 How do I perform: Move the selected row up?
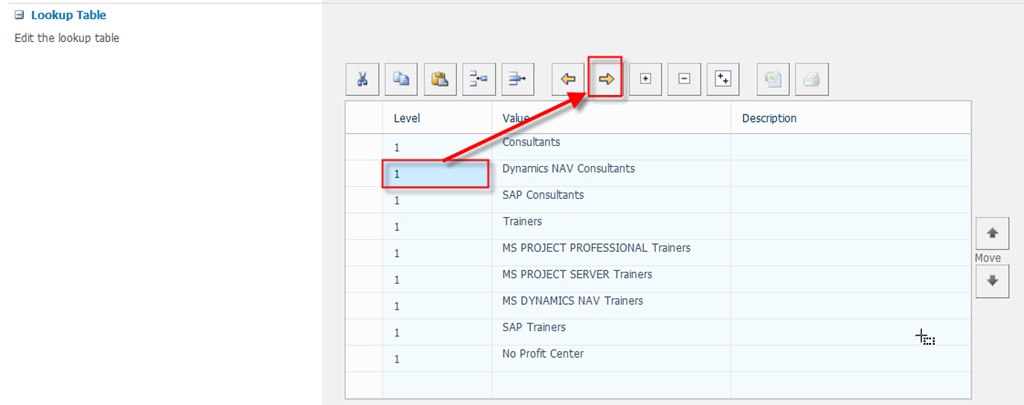click(991, 233)
